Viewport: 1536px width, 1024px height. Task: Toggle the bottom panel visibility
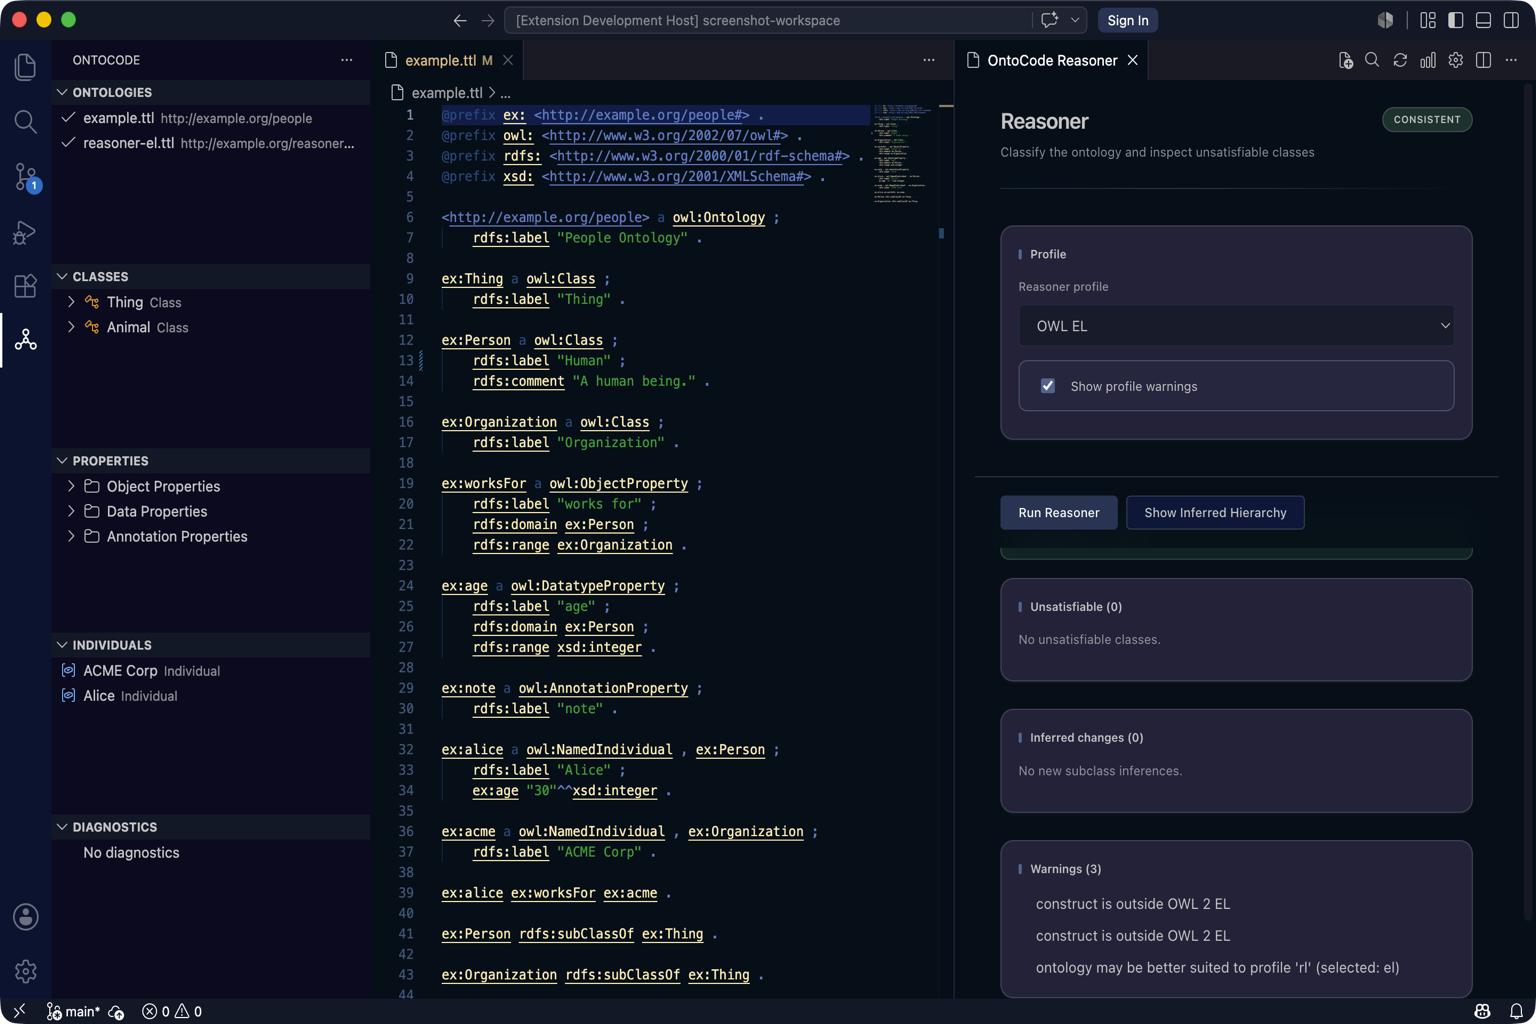pos(1484,20)
